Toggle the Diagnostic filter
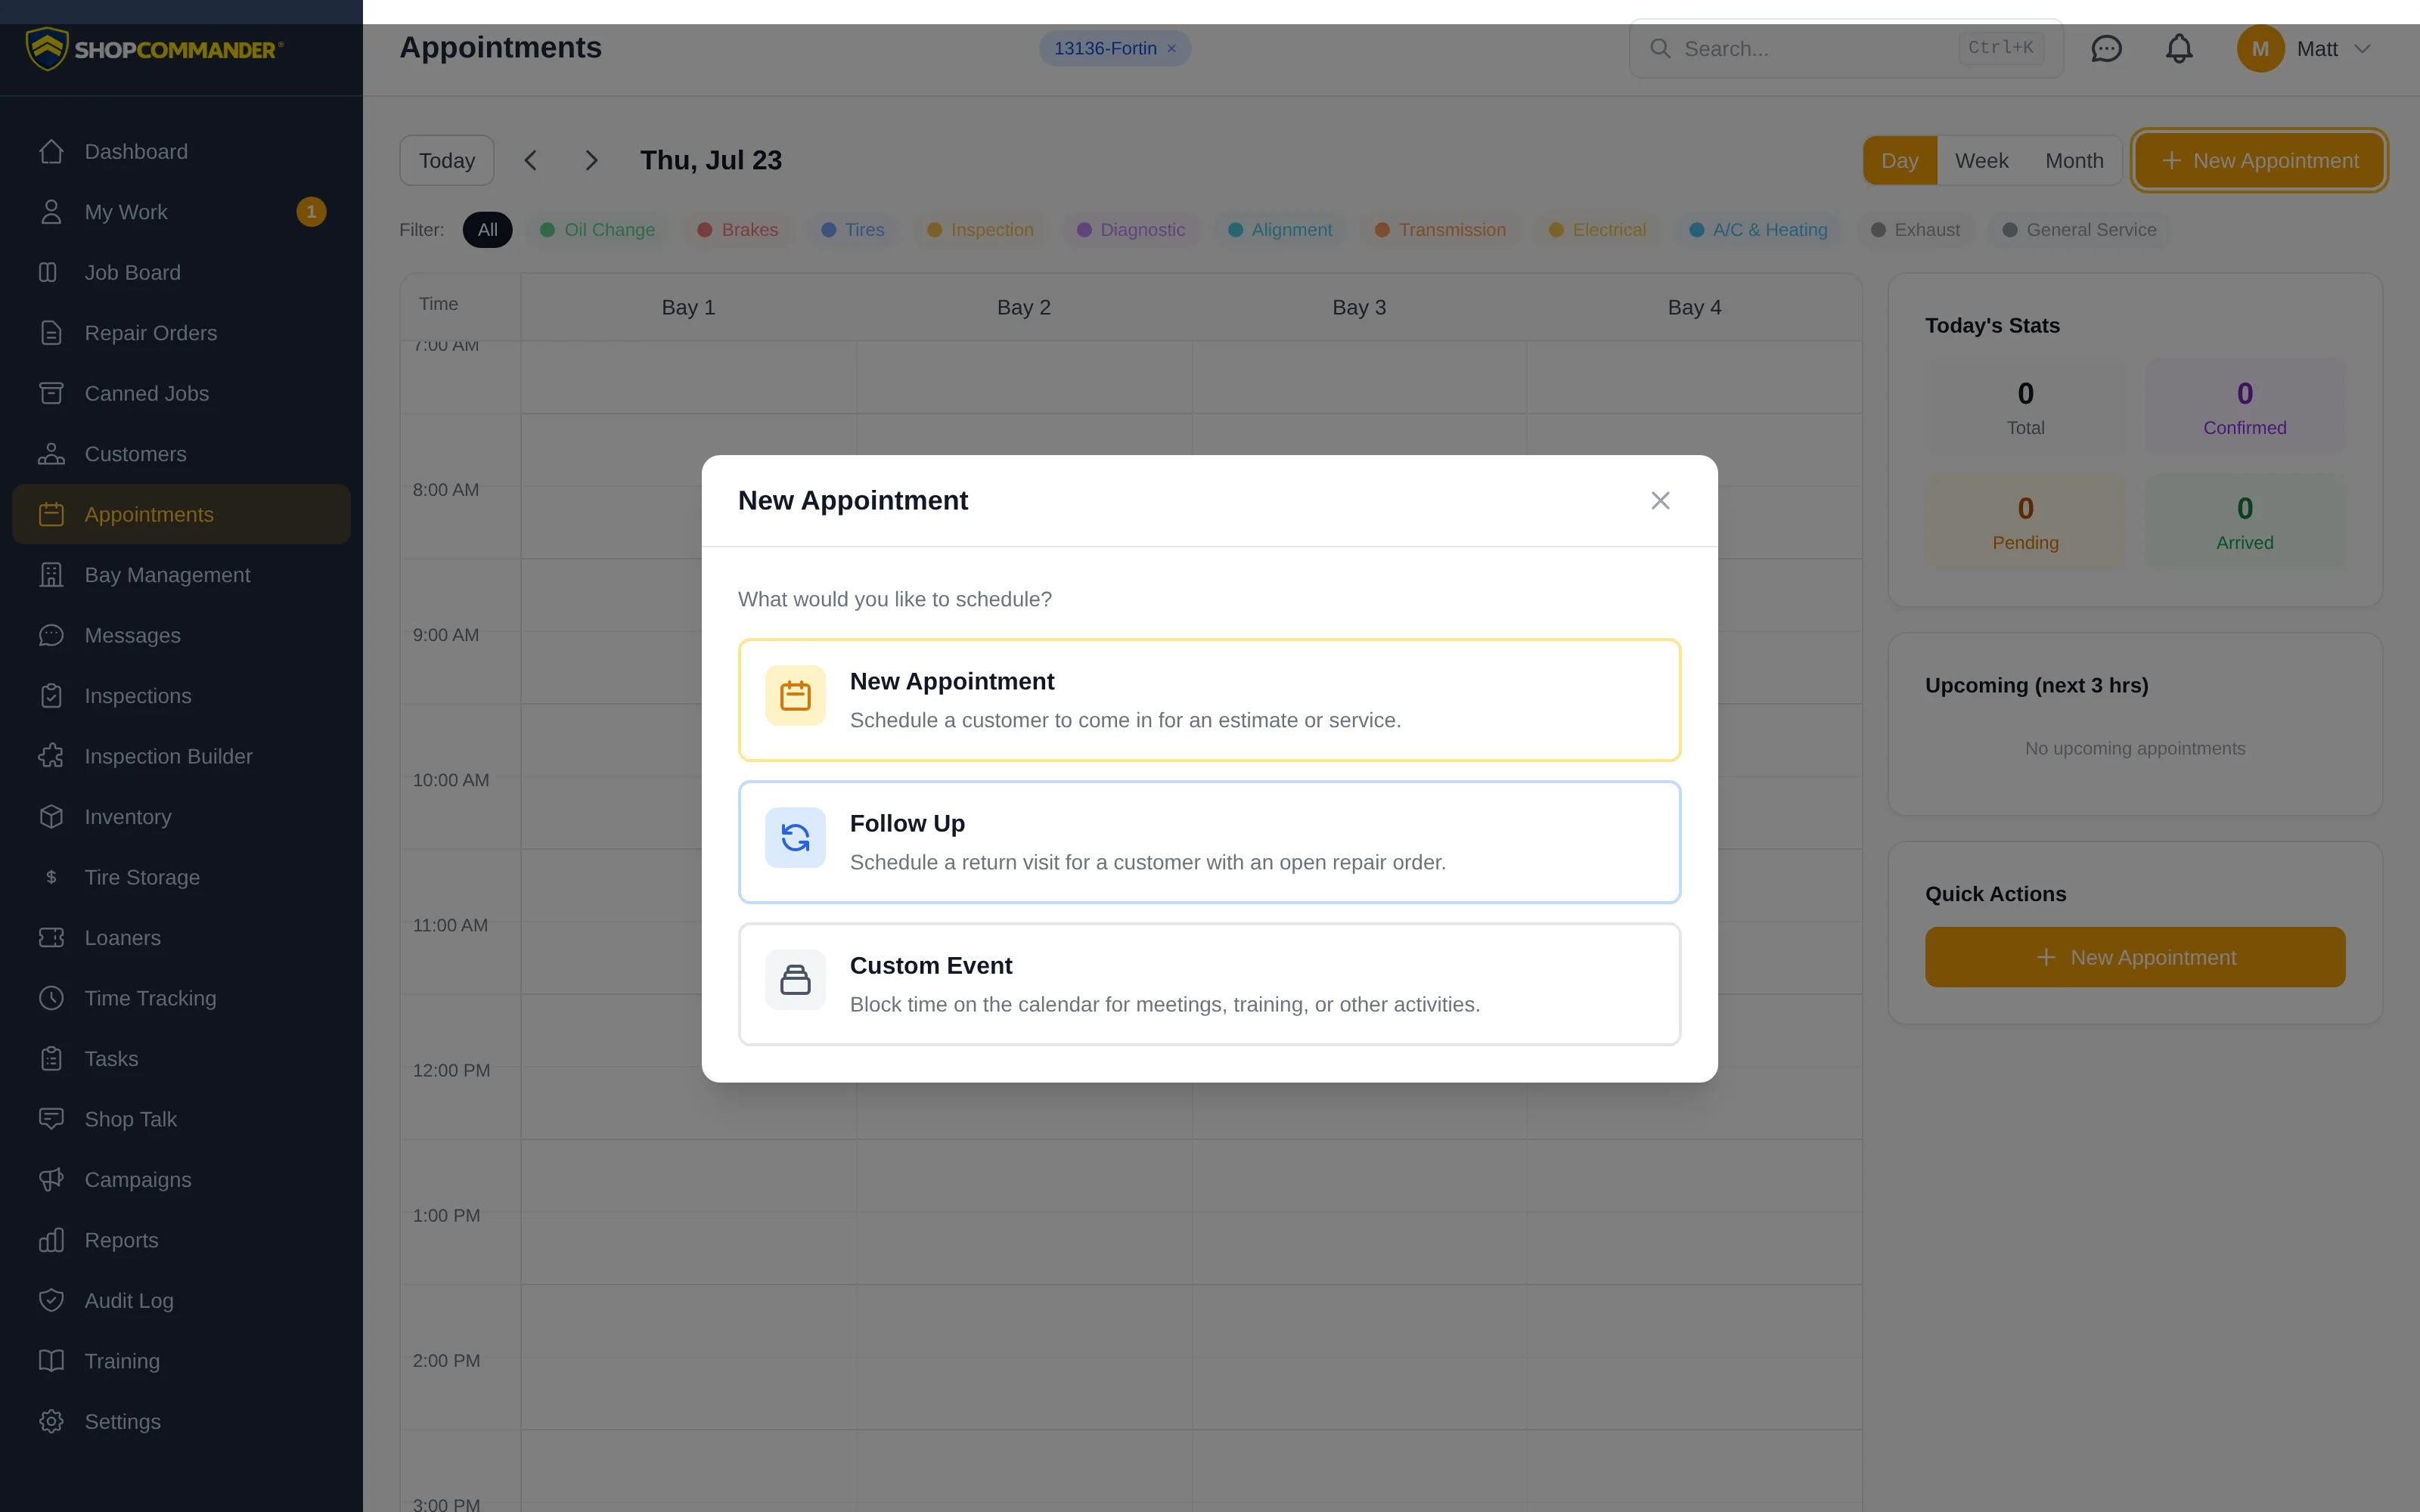Viewport: 2420px width, 1512px height. click(1130, 230)
